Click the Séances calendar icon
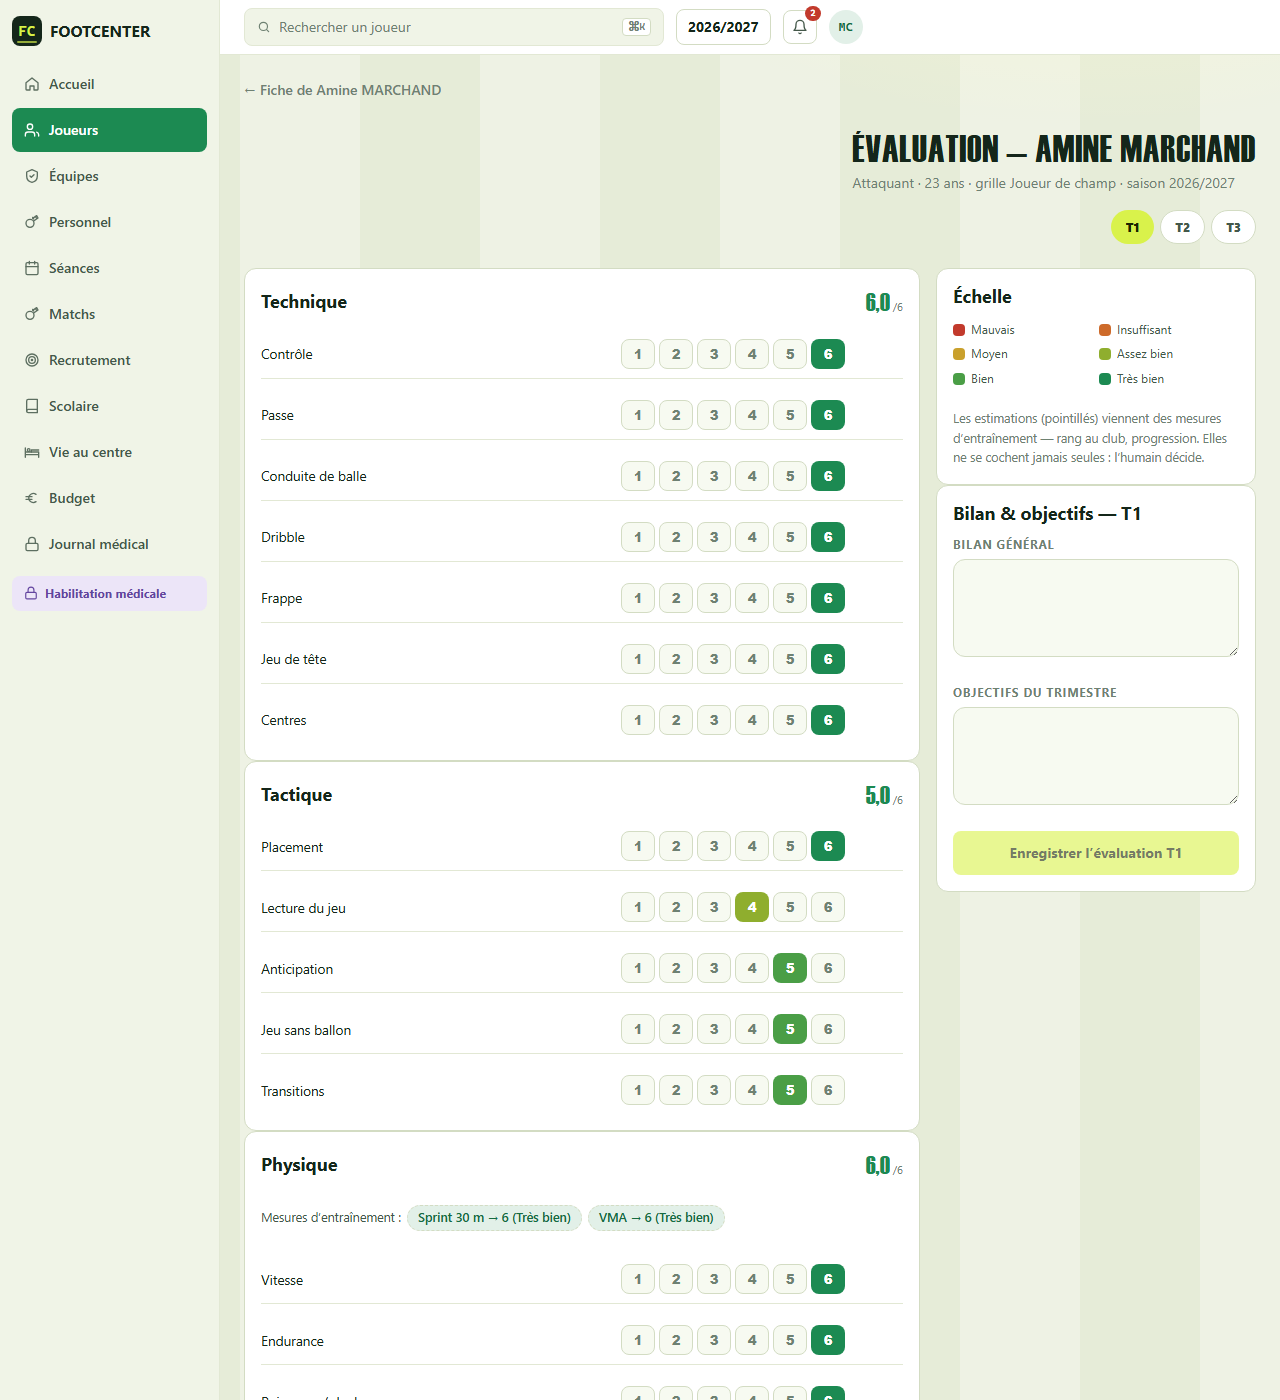The image size is (1280, 1400). tap(32, 268)
